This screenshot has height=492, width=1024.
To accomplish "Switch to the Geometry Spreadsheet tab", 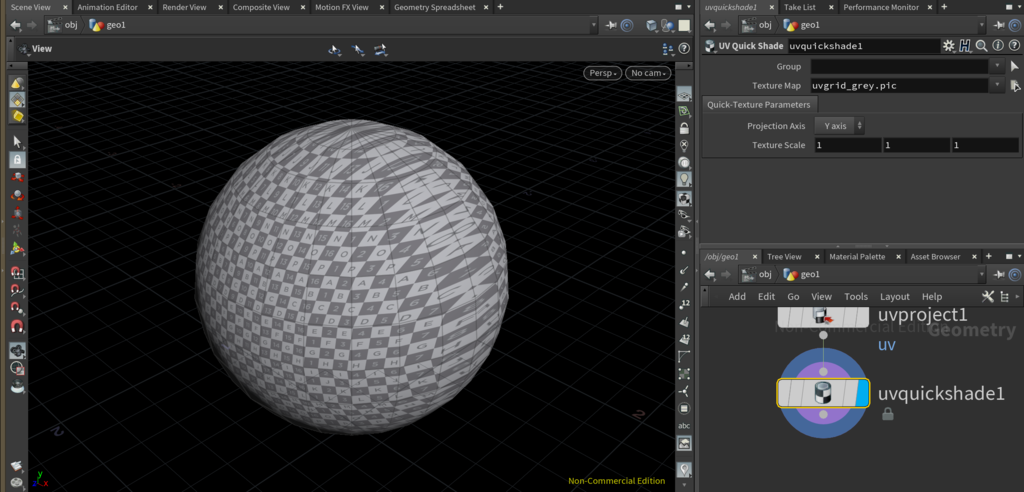I will click(434, 7).
